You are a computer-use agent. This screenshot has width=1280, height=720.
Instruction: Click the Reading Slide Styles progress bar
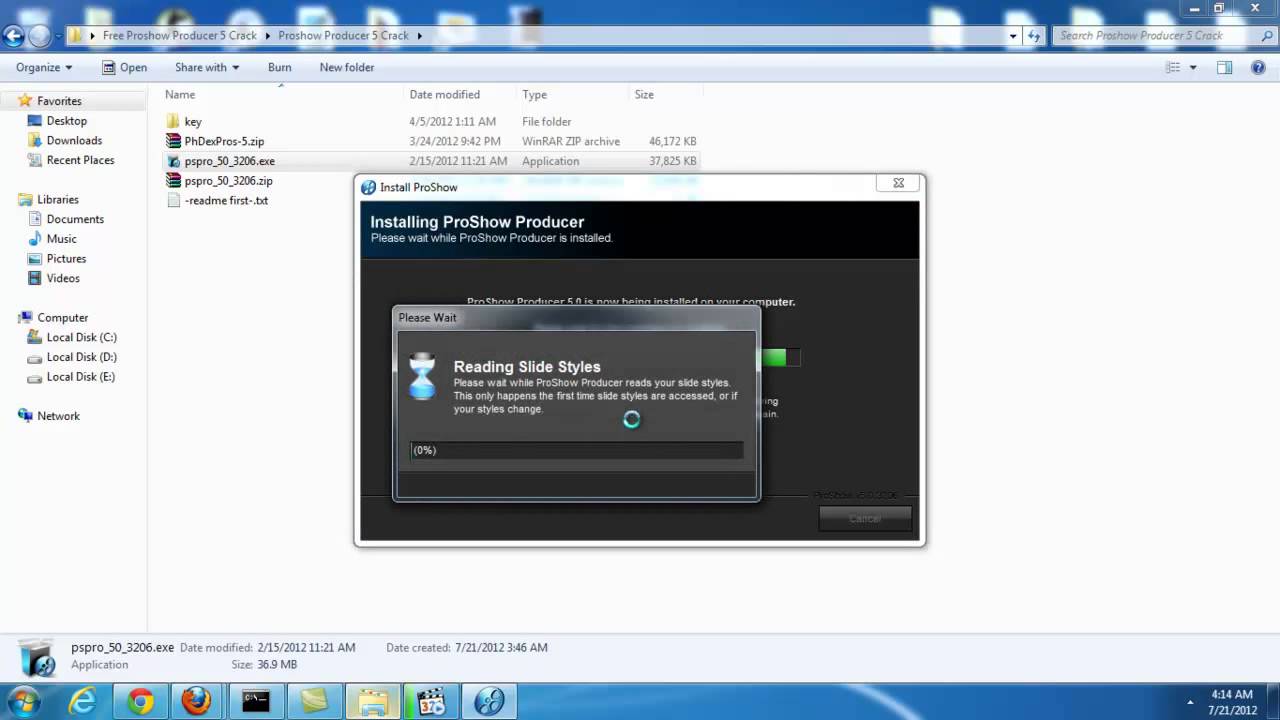click(576, 450)
